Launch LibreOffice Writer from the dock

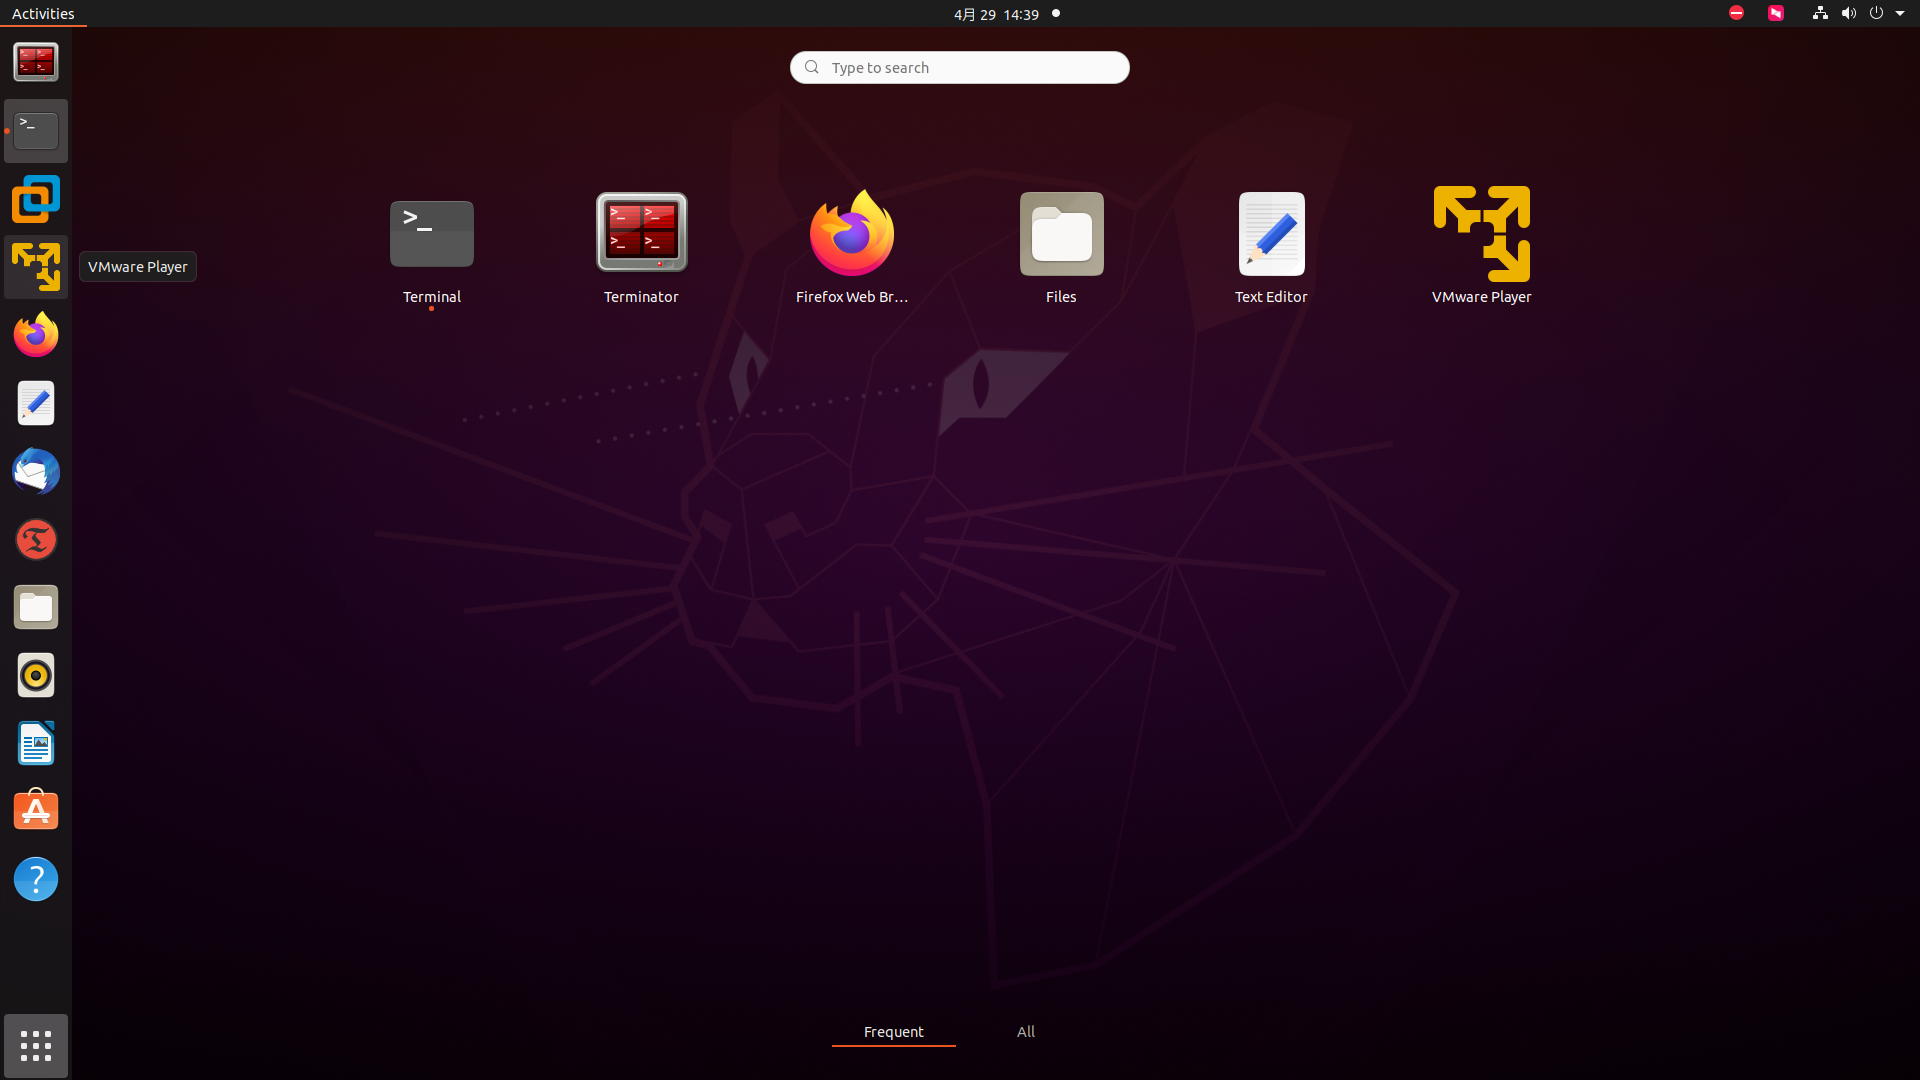(x=36, y=744)
